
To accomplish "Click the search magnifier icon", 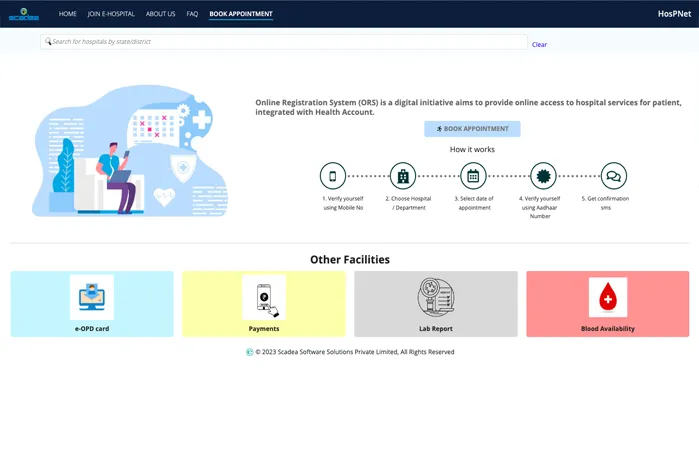I will pyautogui.click(x=48, y=42).
